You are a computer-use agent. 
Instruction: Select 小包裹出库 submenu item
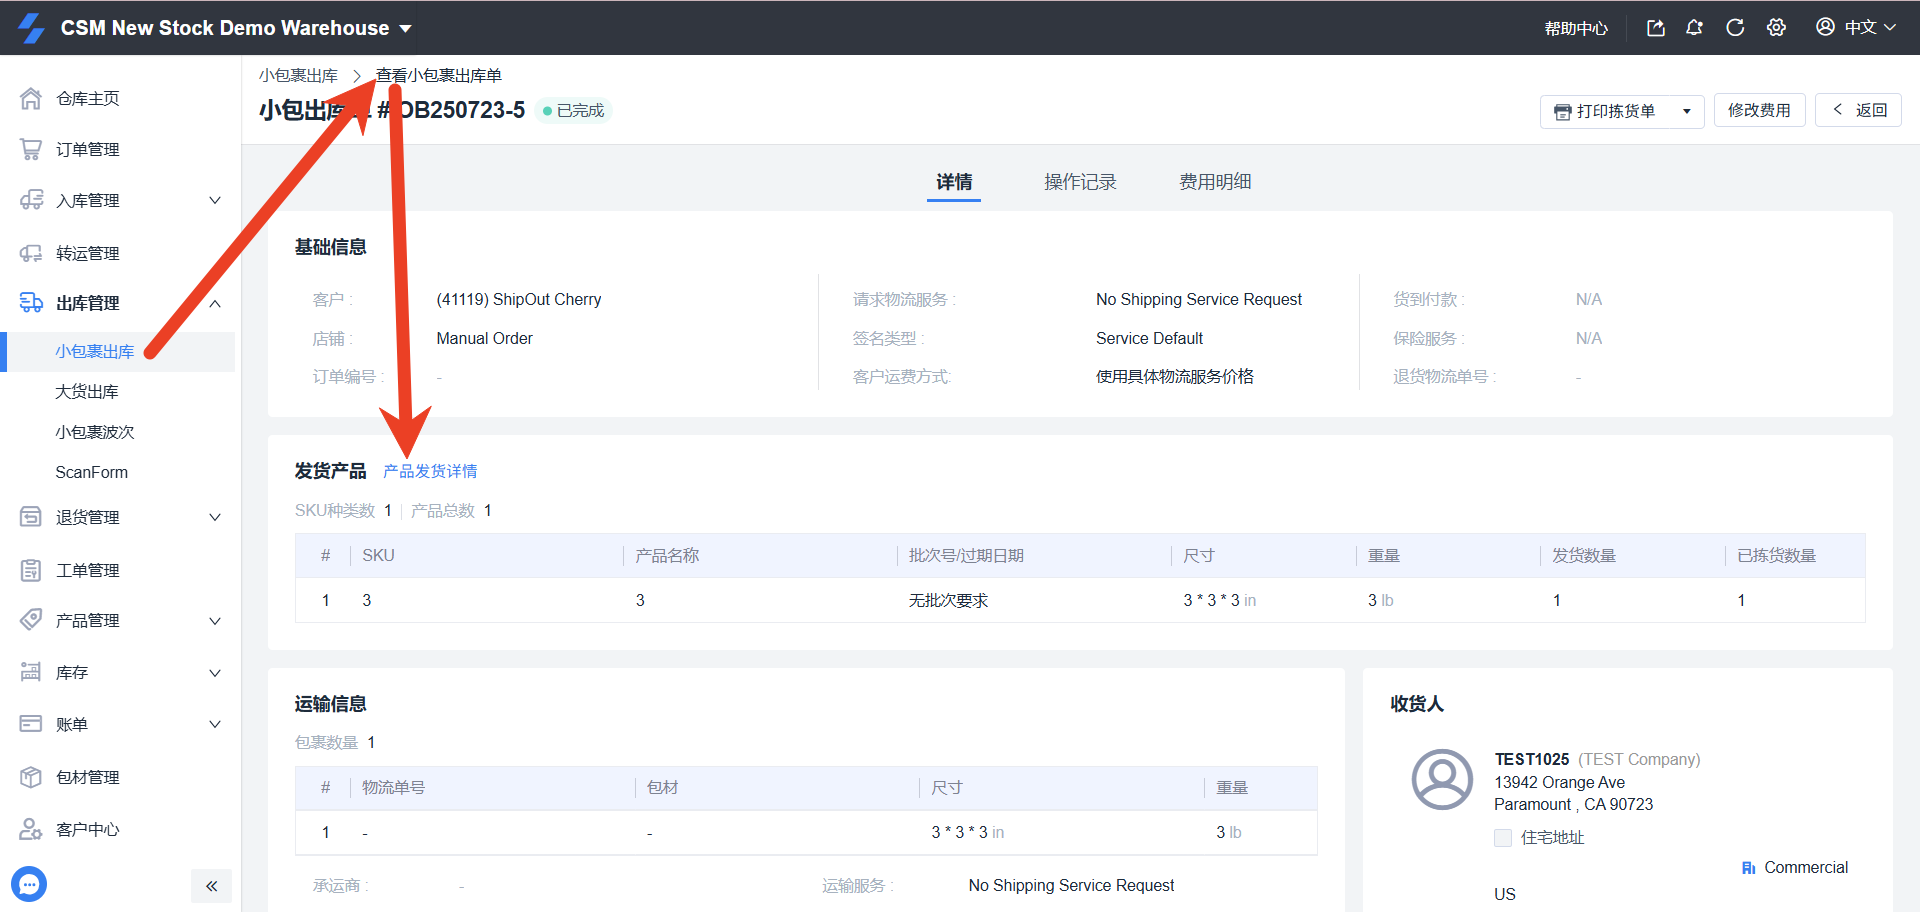[95, 351]
